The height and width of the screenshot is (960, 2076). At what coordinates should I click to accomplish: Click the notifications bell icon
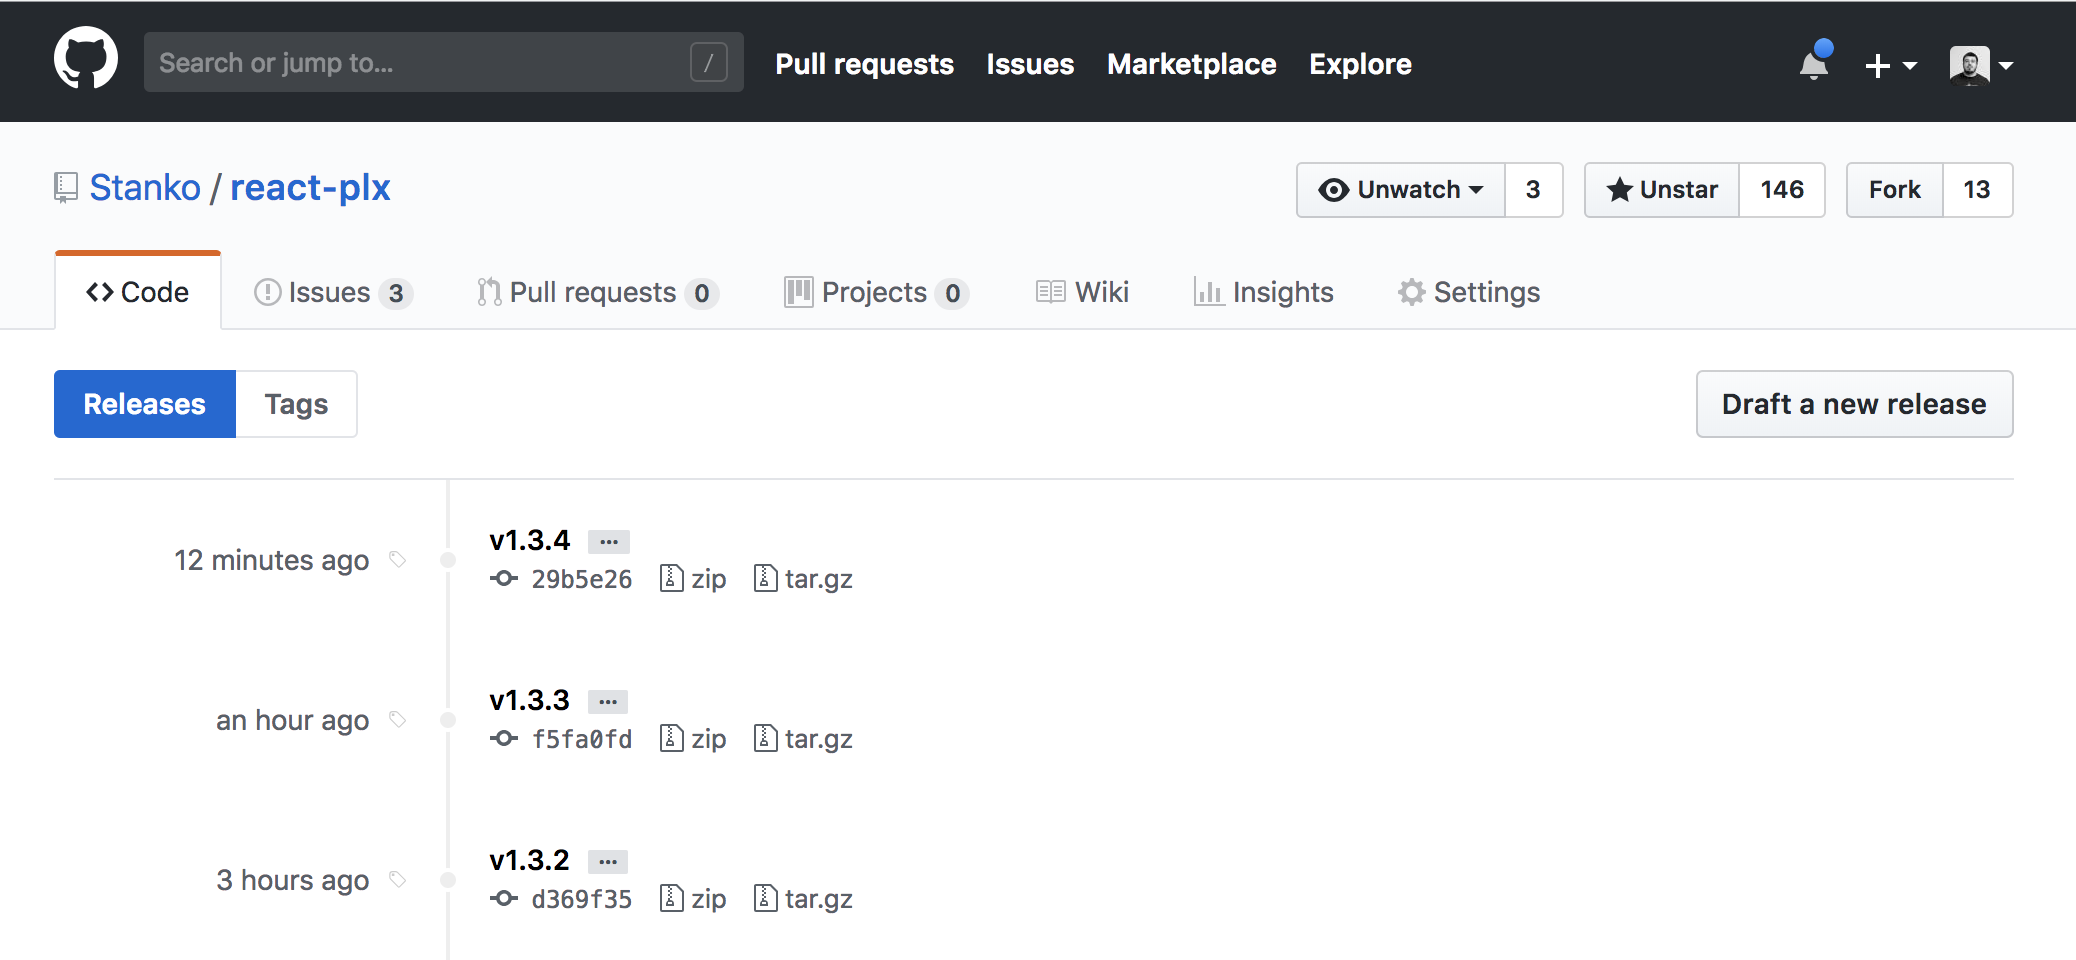pyautogui.click(x=1814, y=62)
